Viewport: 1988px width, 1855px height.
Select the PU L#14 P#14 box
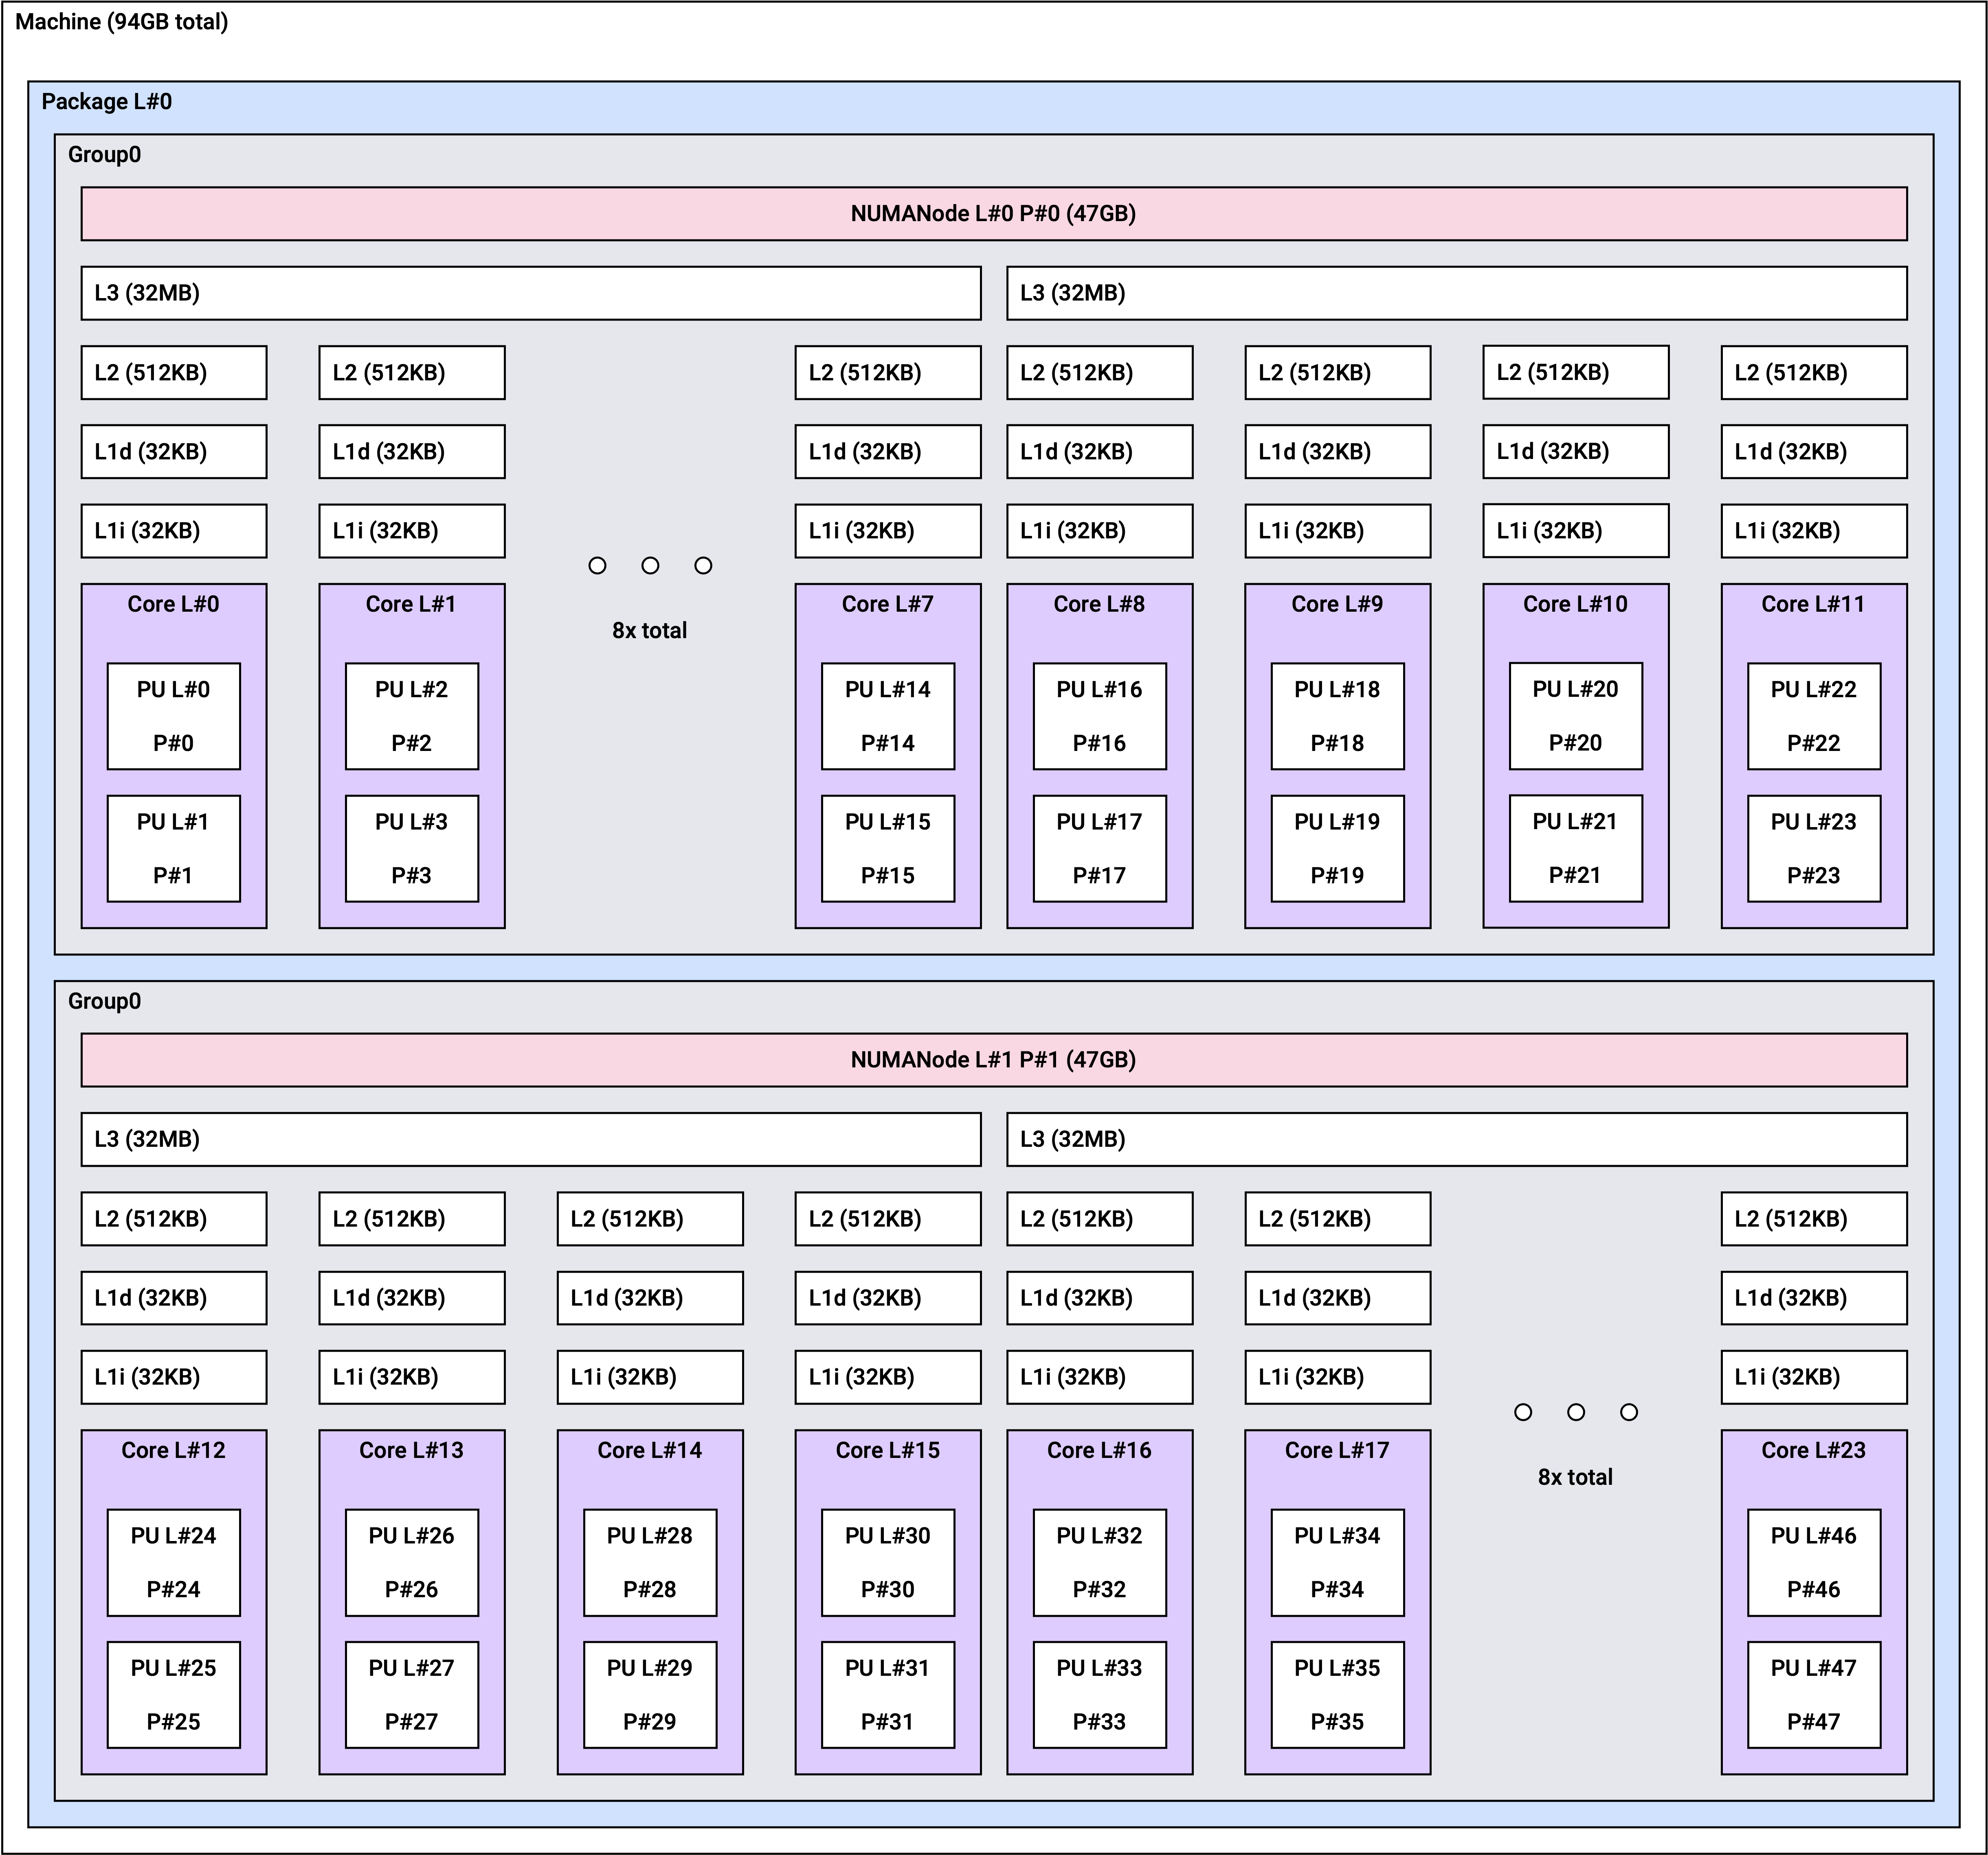(888, 716)
